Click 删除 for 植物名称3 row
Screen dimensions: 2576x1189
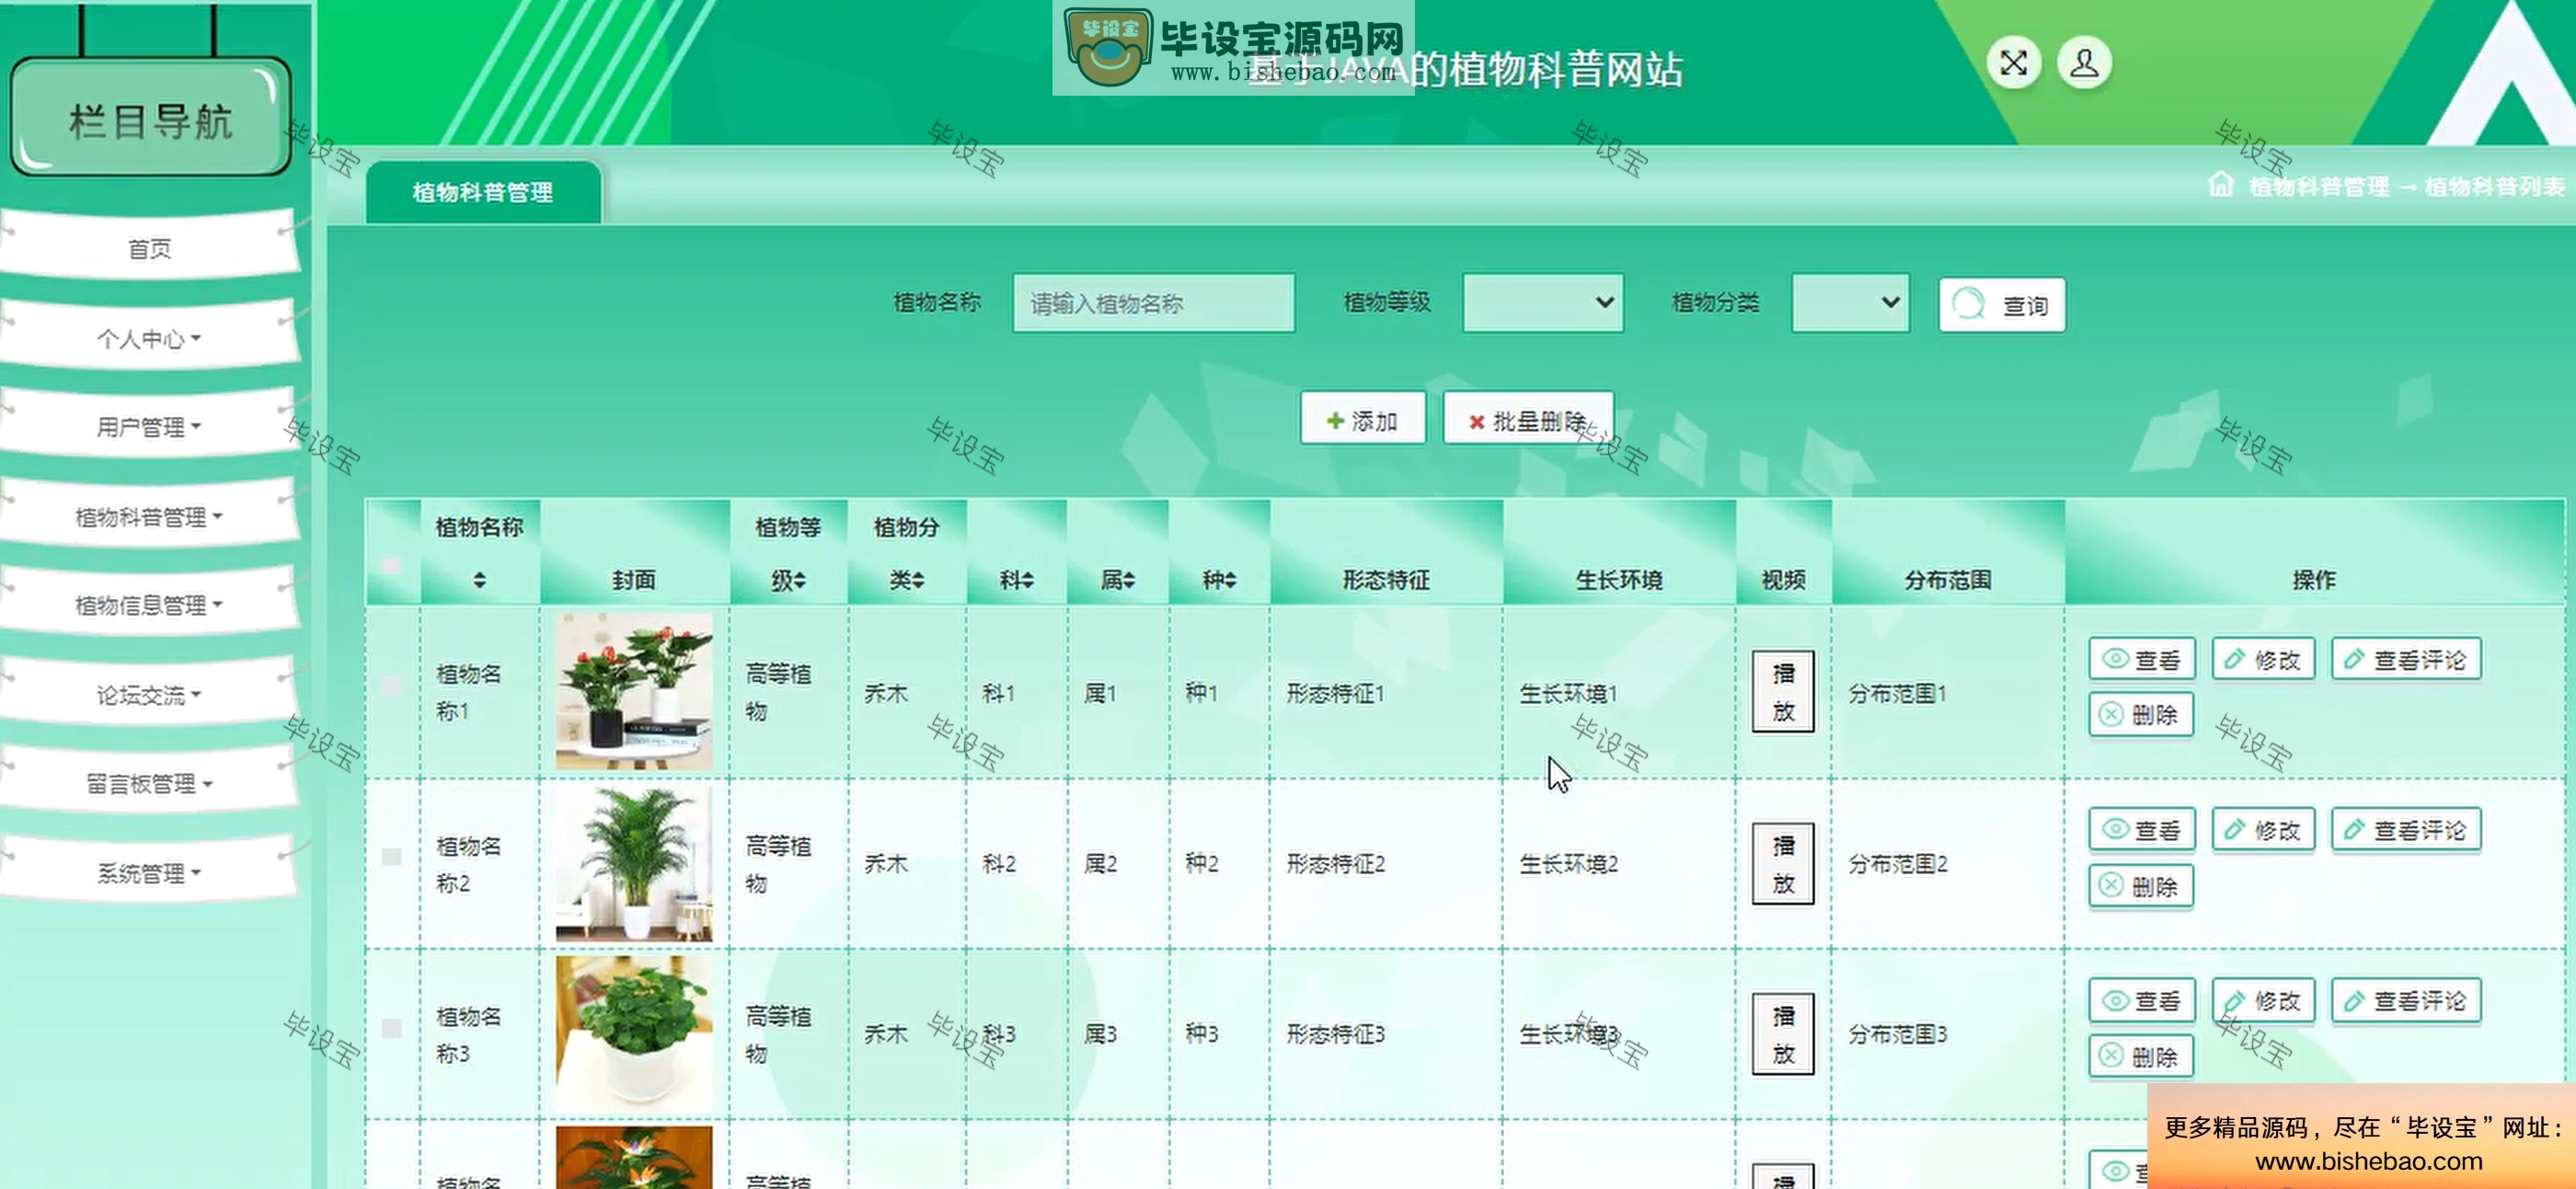(2141, 1056)
